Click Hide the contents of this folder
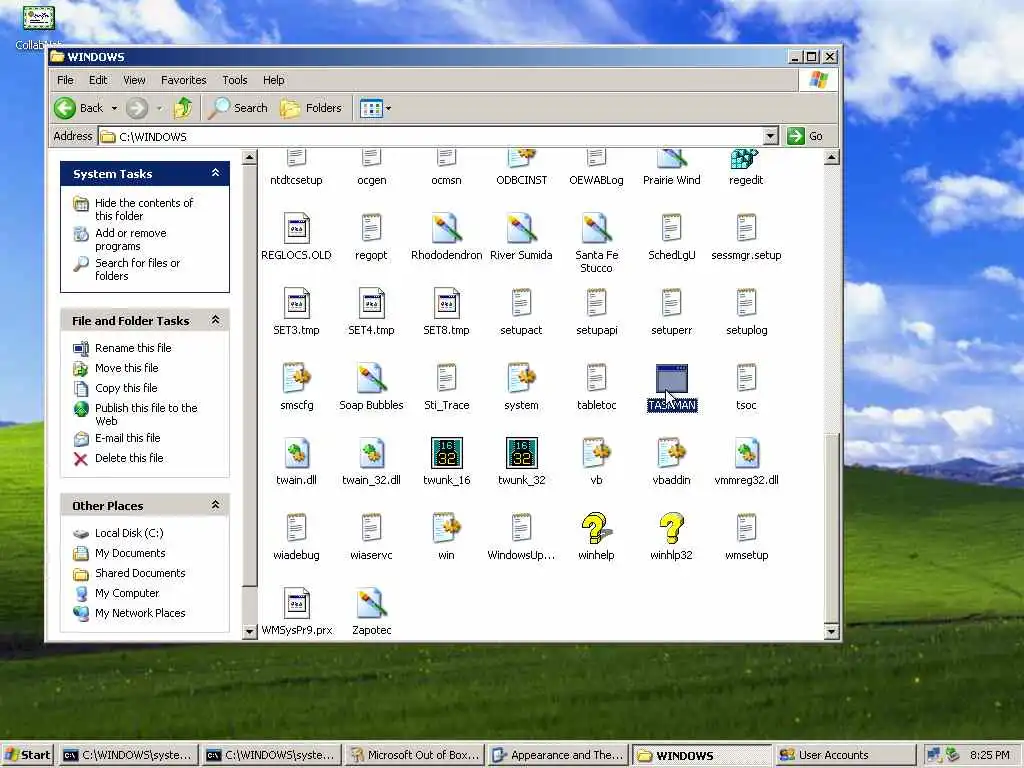Screen dimensions: 1024x768 pos(144,209)
